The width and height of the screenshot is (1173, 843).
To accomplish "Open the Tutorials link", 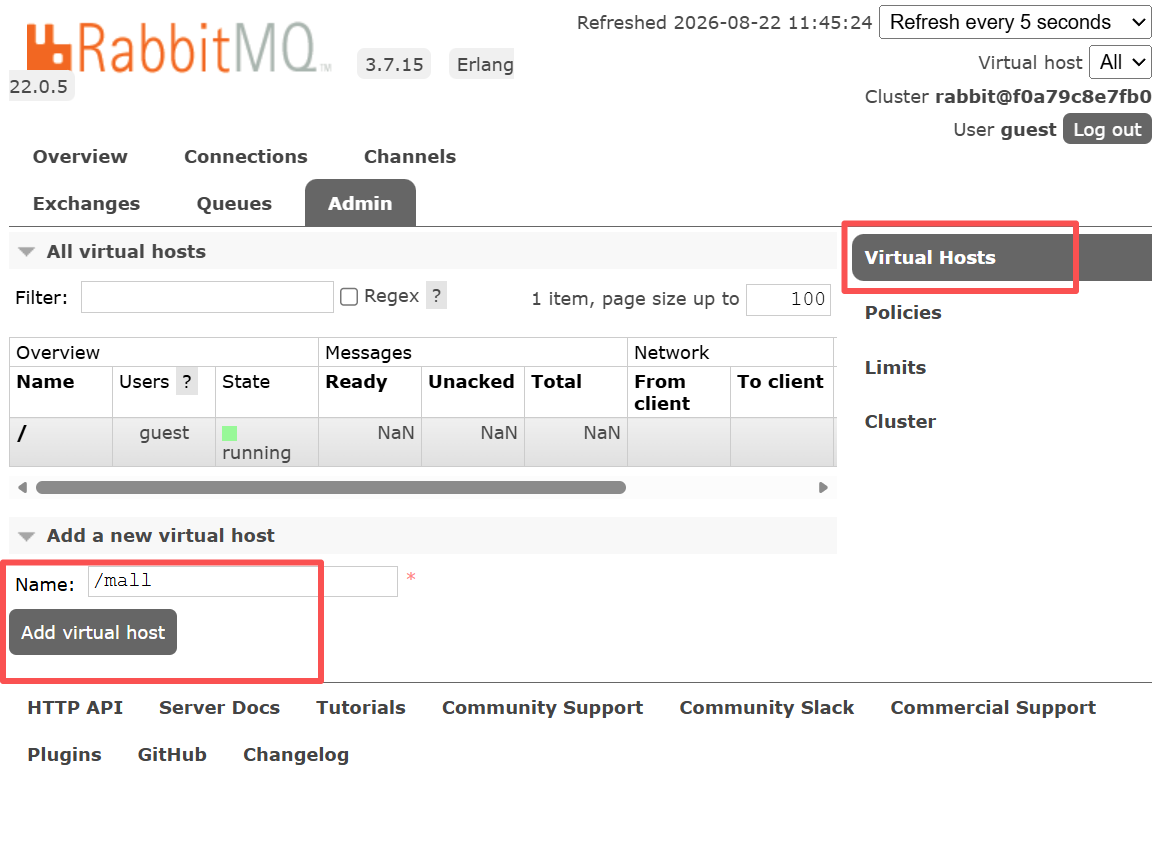I will [x=361, y=708].
